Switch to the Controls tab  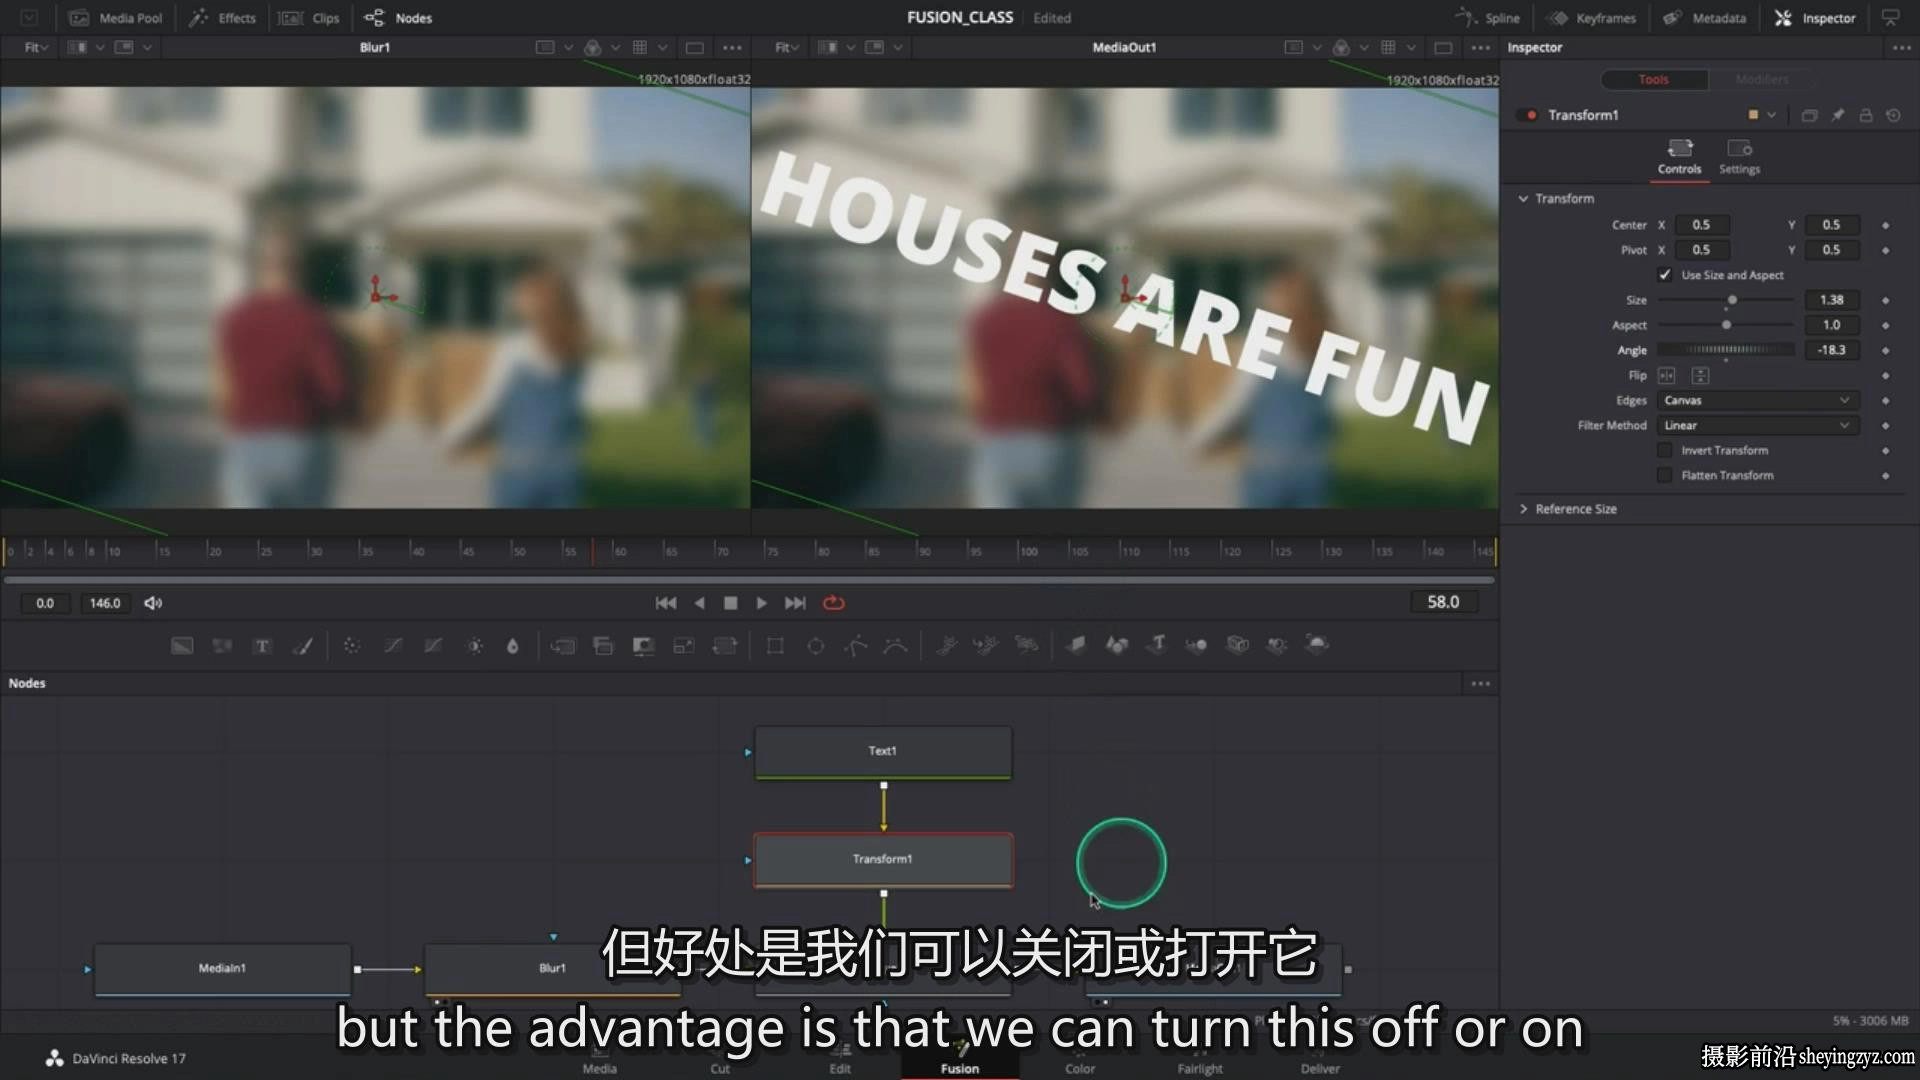point(1680,157)
